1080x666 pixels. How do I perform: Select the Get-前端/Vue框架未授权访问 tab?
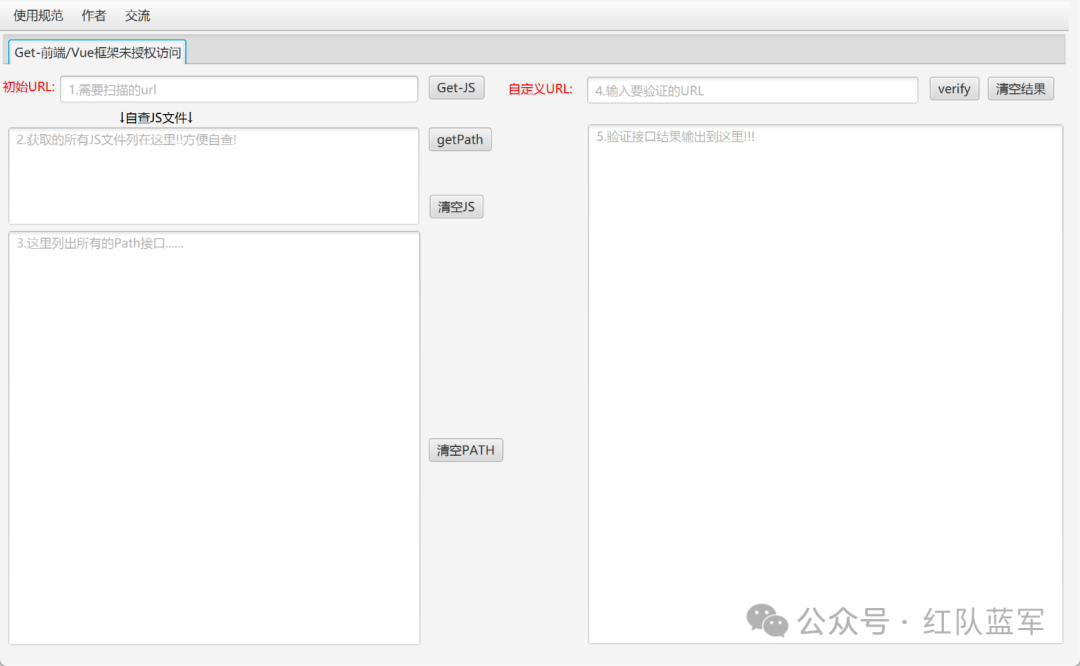97,52
